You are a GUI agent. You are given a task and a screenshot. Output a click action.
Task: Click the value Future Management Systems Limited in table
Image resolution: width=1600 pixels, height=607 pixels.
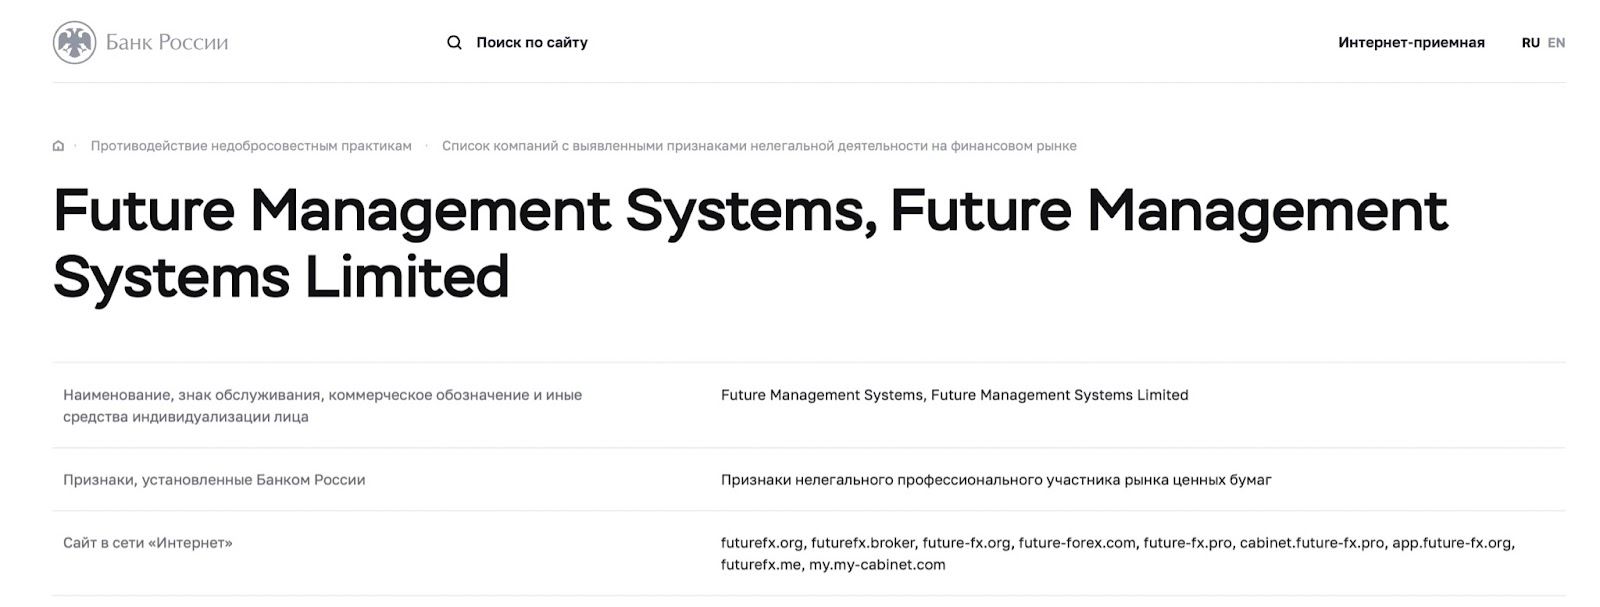click(954, 395)
